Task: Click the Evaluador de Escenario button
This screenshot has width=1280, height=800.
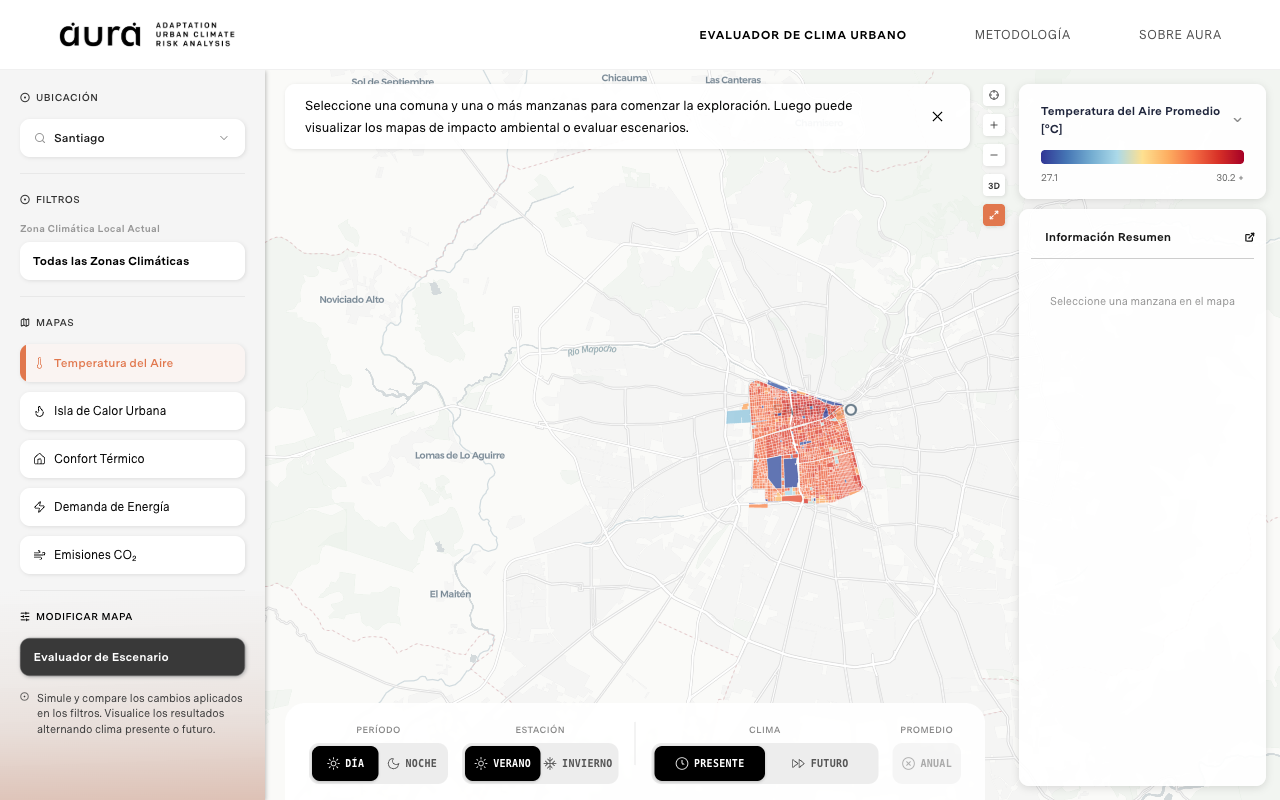Action: point(132,657)
